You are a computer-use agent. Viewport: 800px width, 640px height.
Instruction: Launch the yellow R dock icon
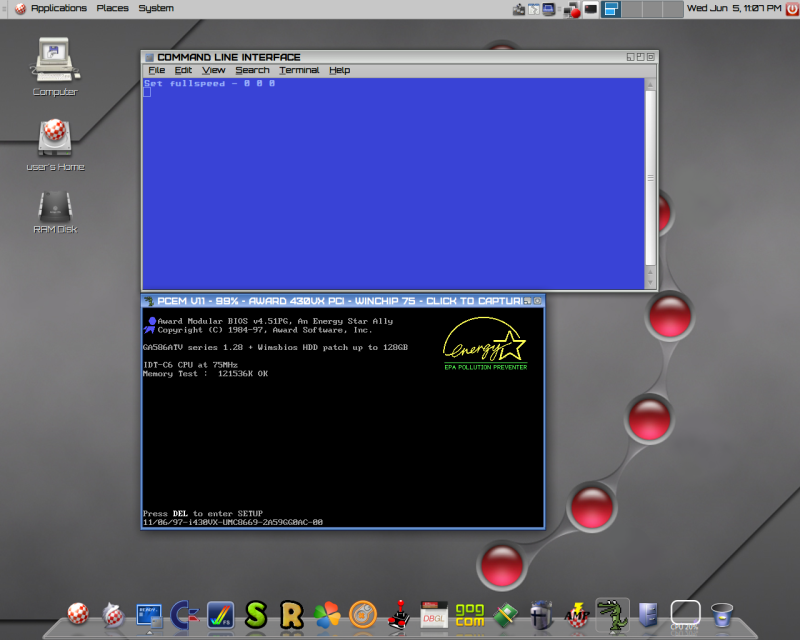click(291, 614)
